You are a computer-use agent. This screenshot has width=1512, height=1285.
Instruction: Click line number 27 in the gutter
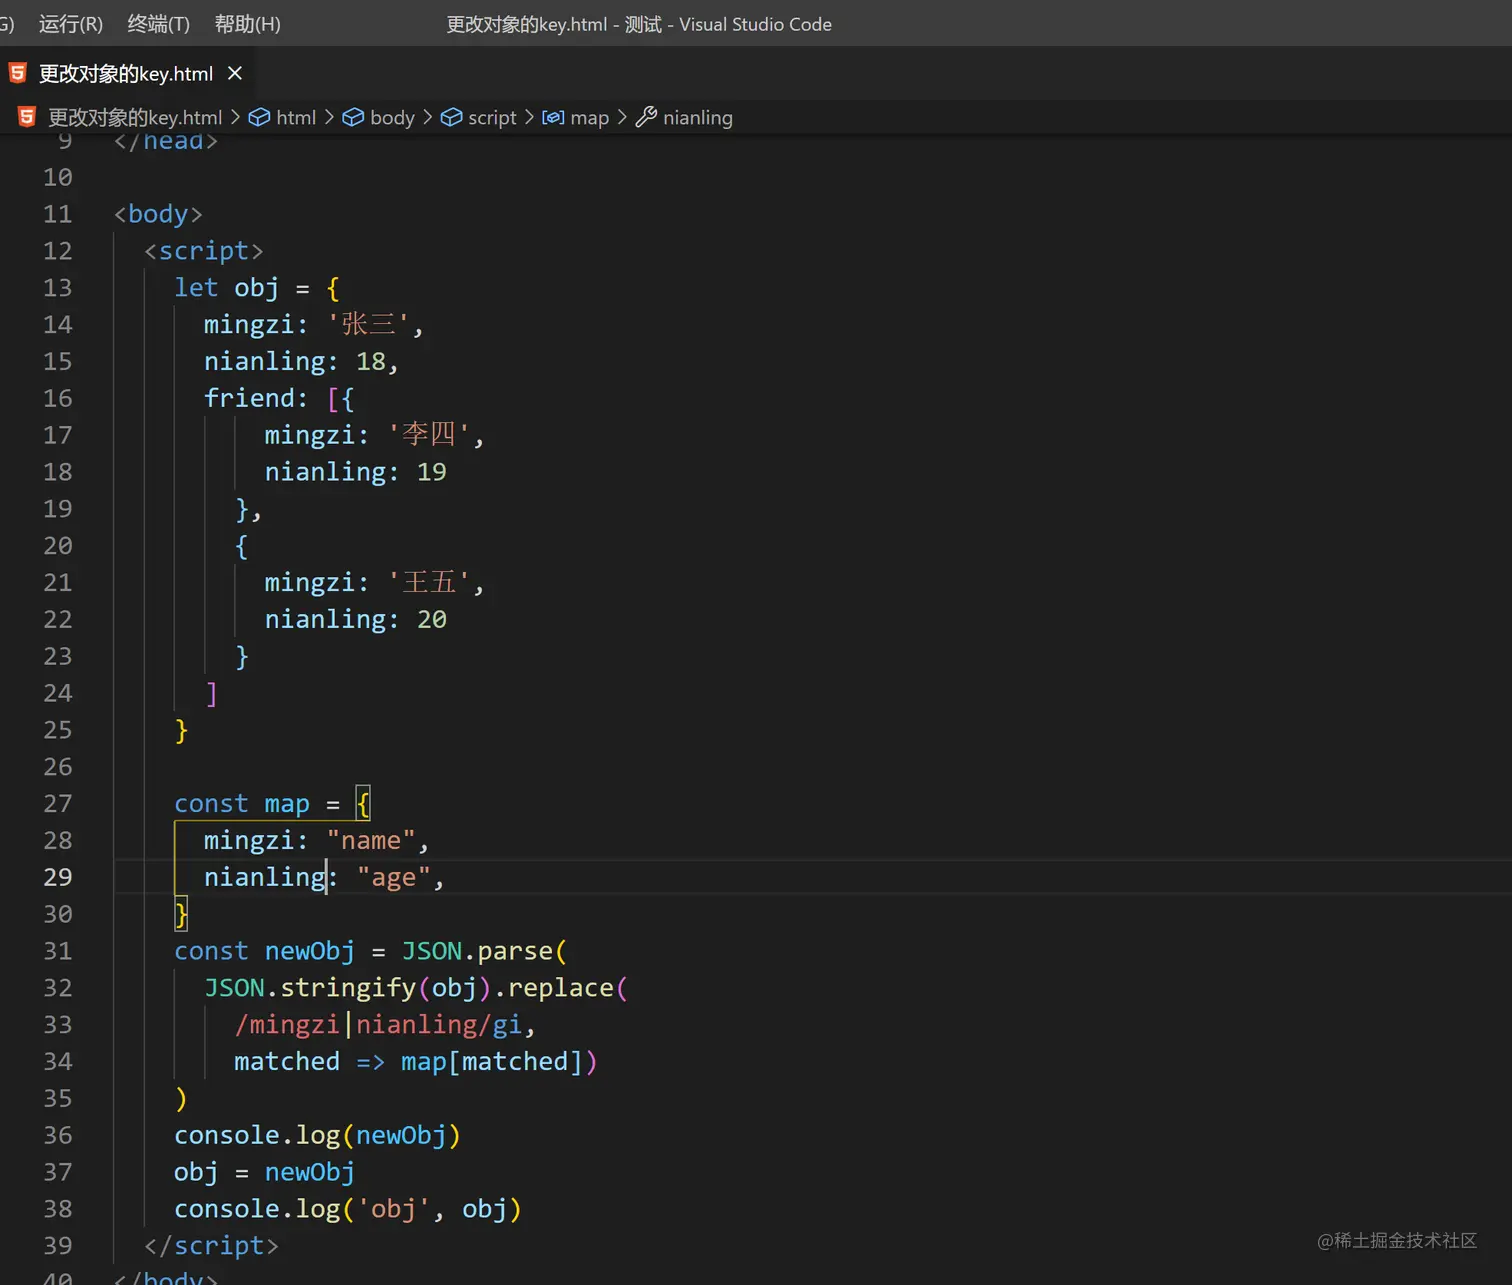[x=58, y=804]
